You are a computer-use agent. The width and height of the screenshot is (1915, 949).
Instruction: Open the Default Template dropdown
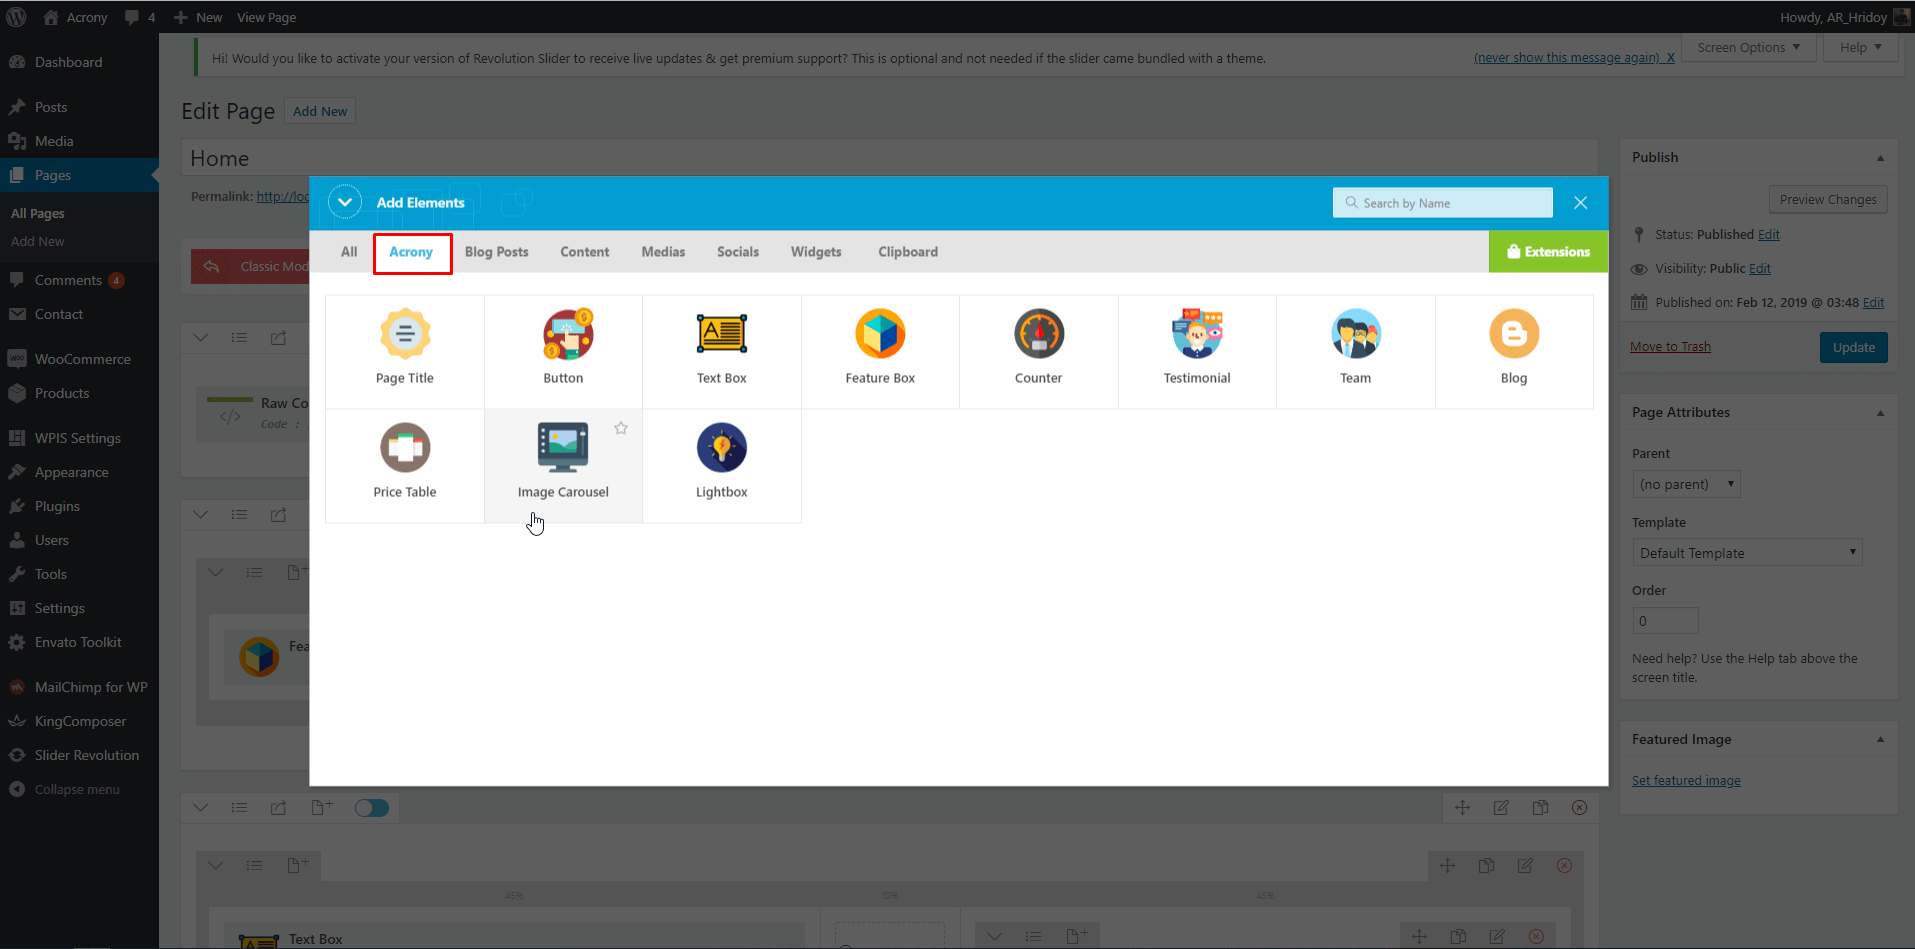click(1747, 553)
